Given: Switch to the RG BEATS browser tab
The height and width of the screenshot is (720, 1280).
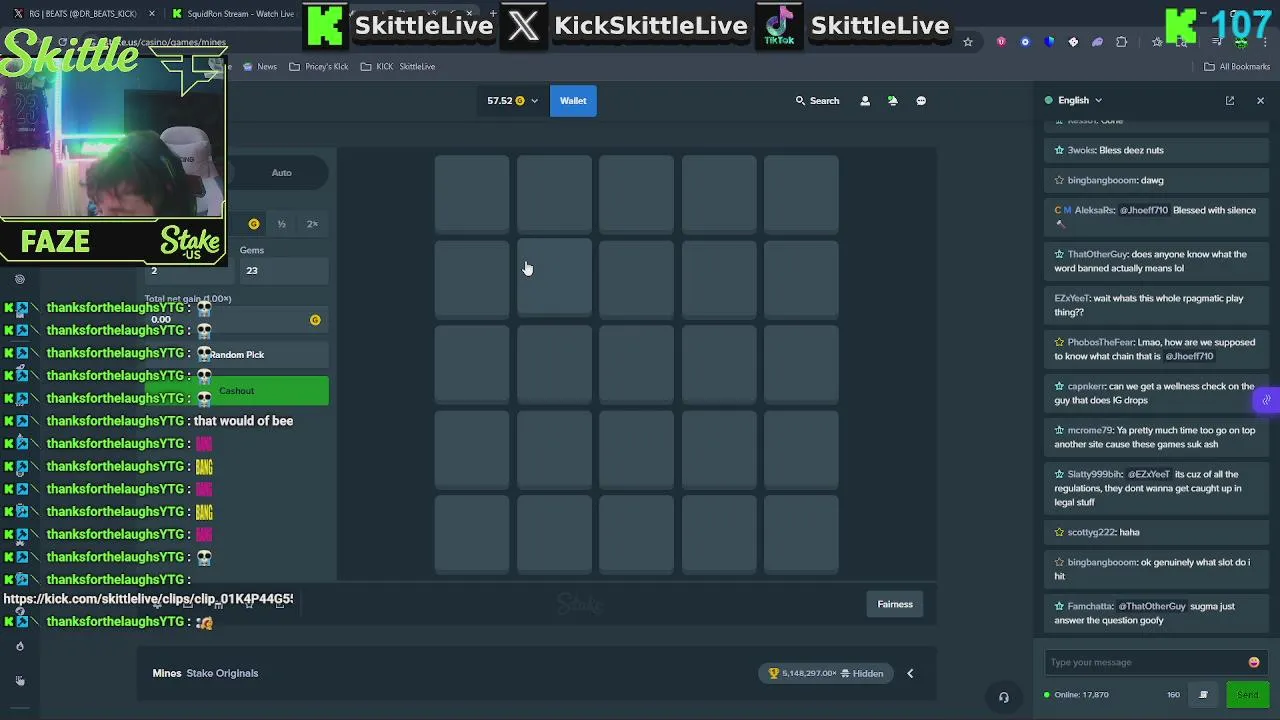Looking at the screenshot, I should point(83,14).
